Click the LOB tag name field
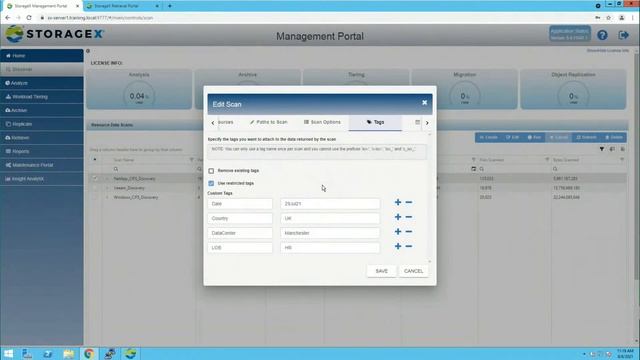Image resolution: width=640 pixels, height=360 pixels. tap(240, 248)
